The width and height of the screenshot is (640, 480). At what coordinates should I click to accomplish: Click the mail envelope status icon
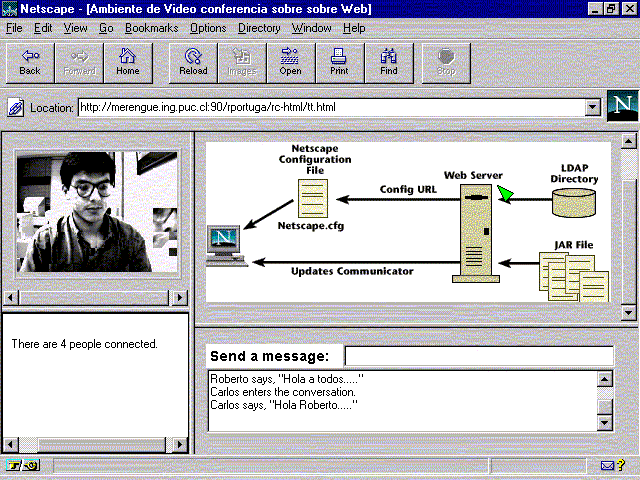607,465
